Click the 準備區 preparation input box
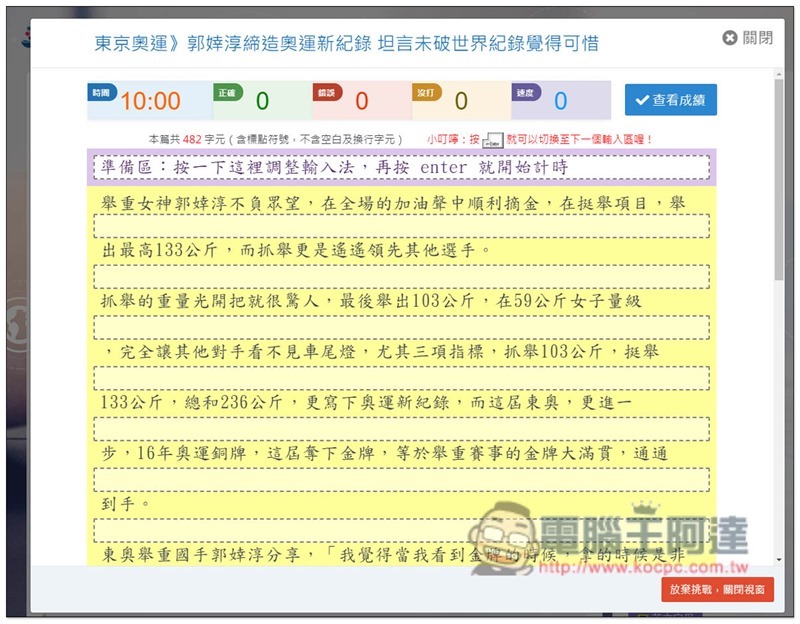 coord(400,167)
